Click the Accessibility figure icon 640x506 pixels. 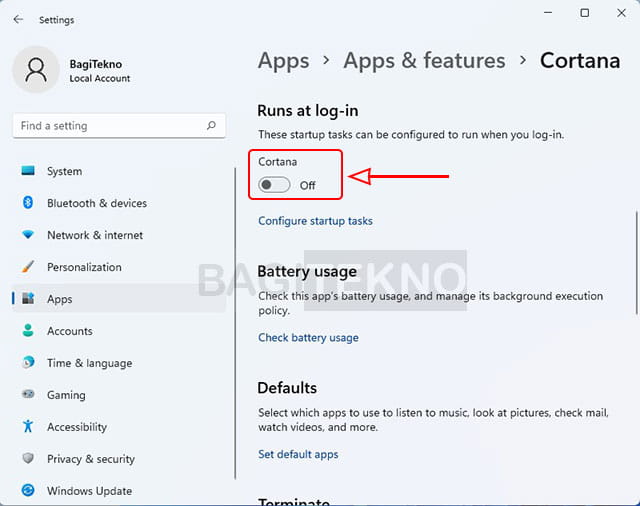click(28, 426)
